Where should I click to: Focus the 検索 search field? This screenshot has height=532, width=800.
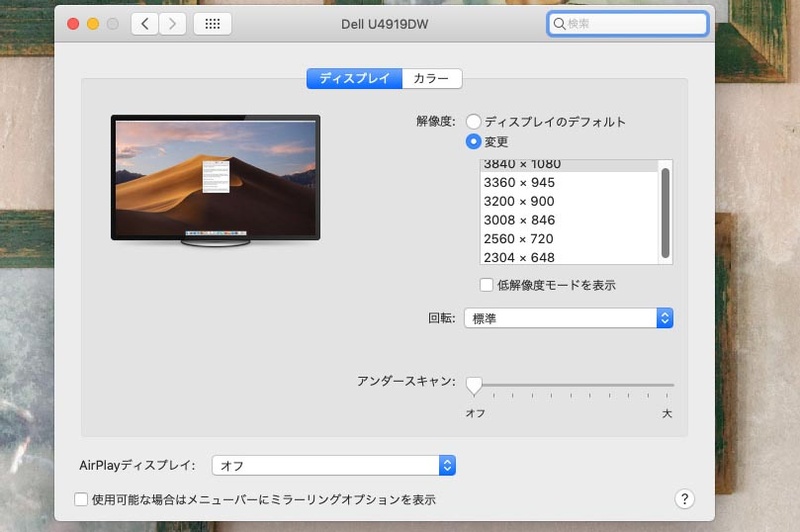point(628,24)
